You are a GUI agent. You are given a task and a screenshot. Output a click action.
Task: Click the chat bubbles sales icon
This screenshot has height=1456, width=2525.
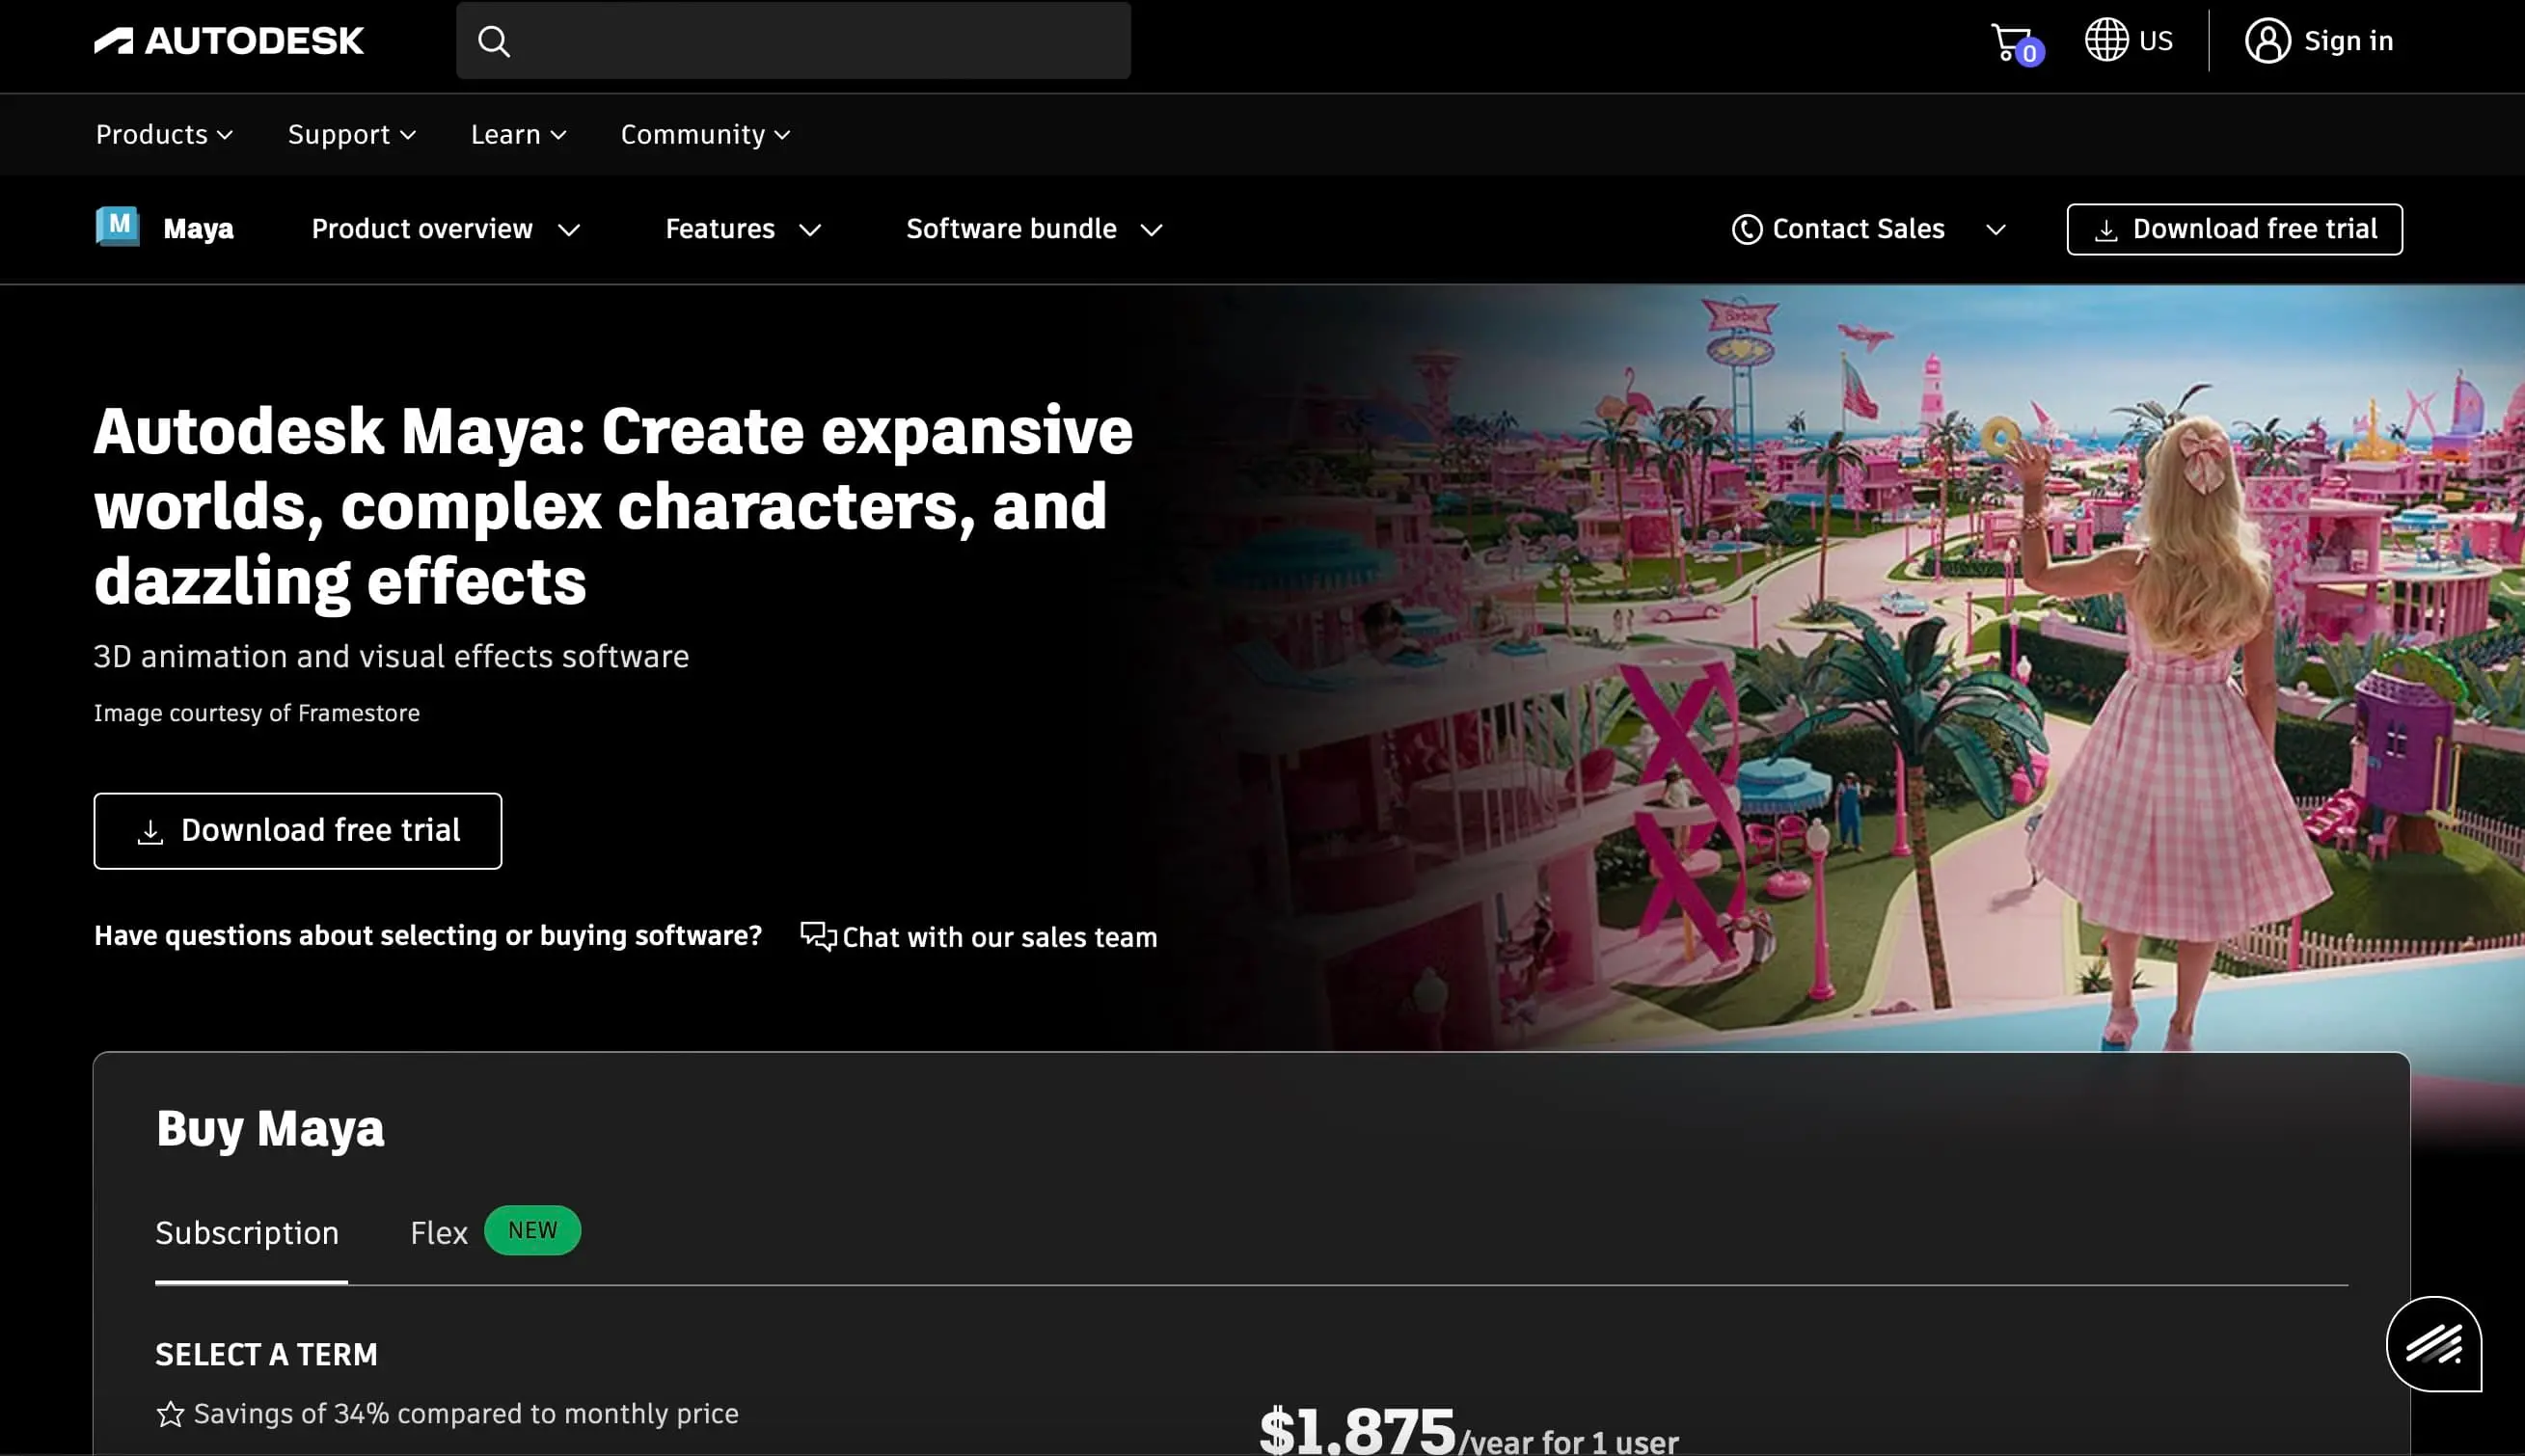coord(817,936)
